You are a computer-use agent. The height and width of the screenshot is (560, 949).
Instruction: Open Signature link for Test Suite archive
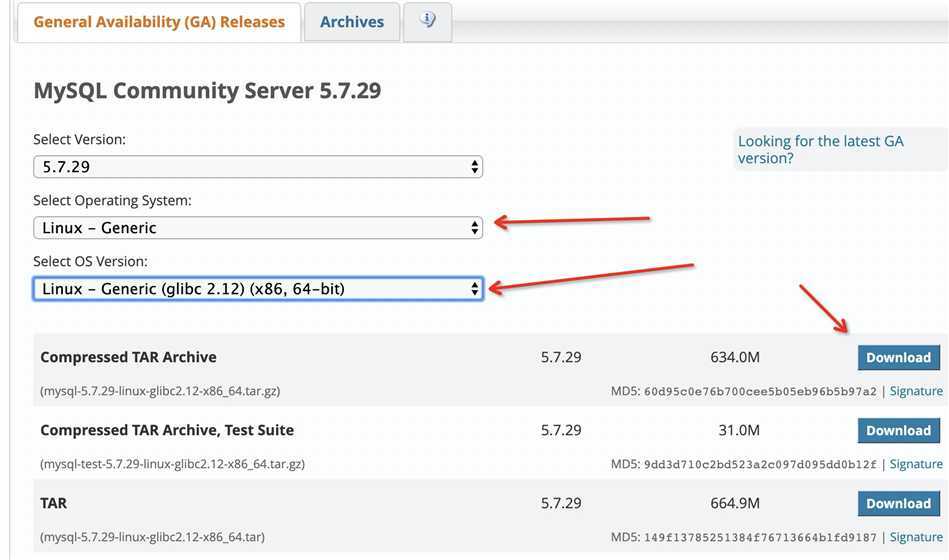pos(916,464)
